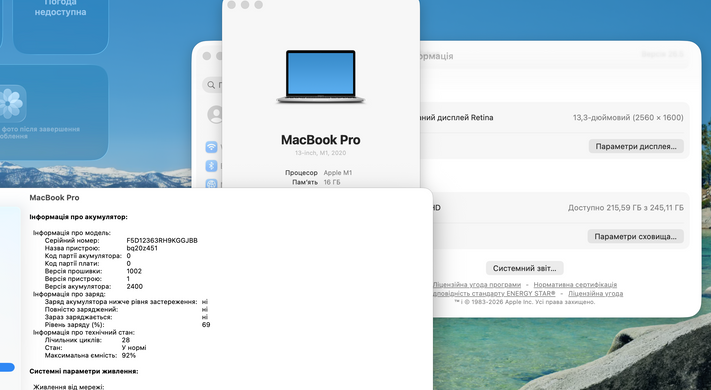Select serial number 'F5D12363RH9KGGJBB'
The image size is (711, 390).
coord(162,240)
